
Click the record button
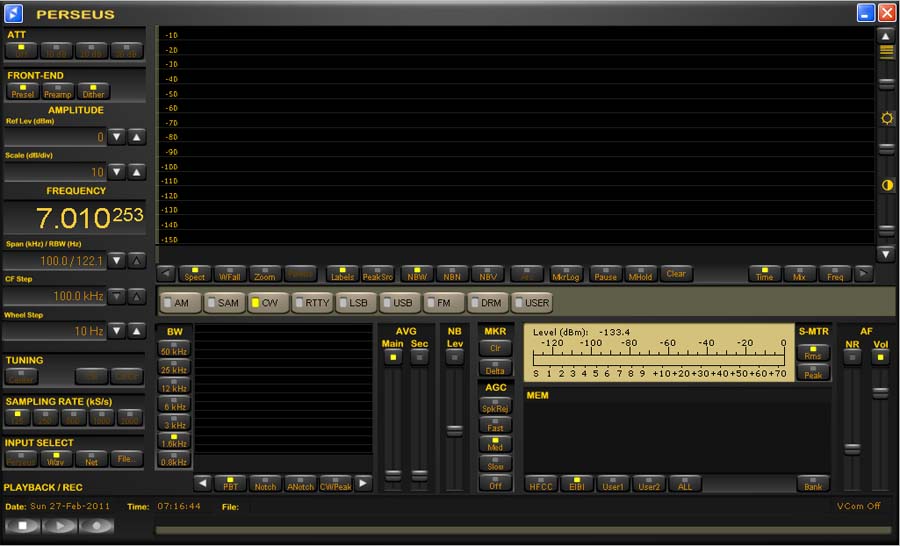(96, 525)
